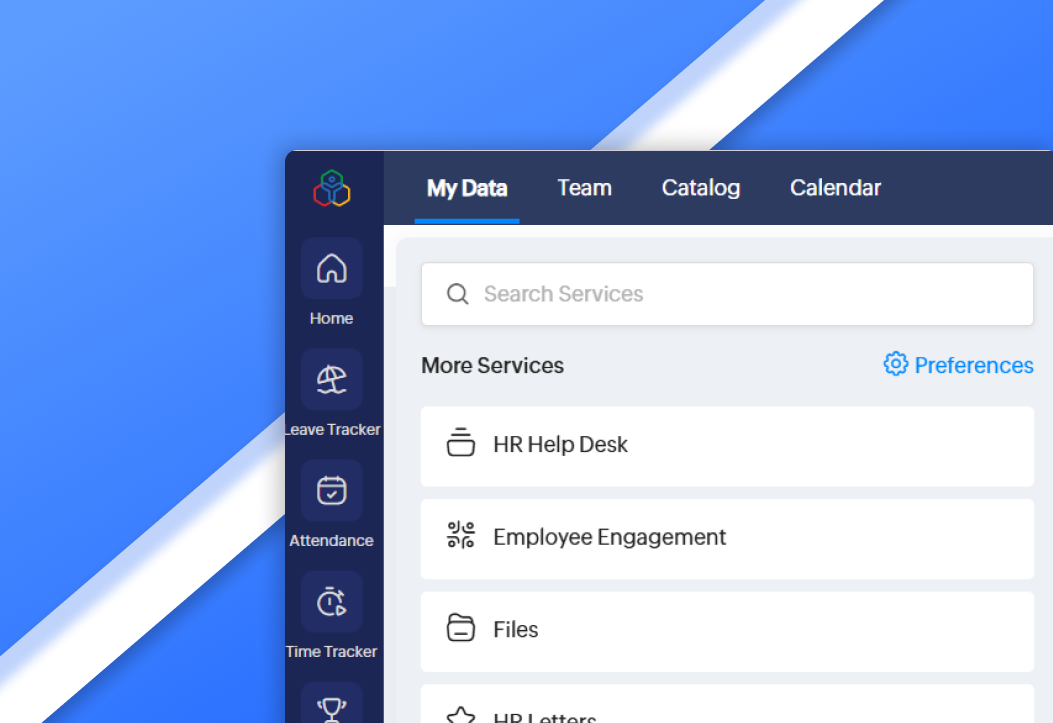Select the HR Help Desk icon
Screen dimensions: 1053x723
click(460, 444)
